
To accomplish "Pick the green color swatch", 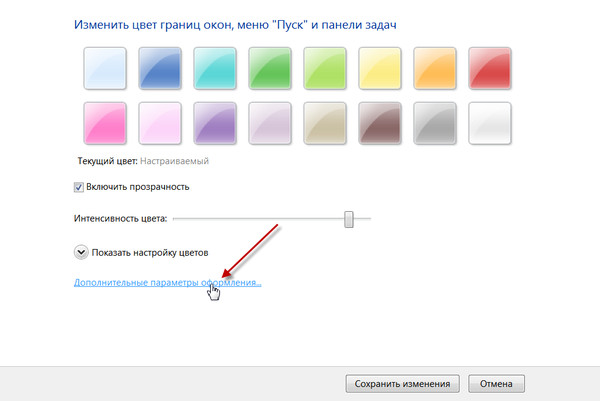I will (x=270, y=68).
